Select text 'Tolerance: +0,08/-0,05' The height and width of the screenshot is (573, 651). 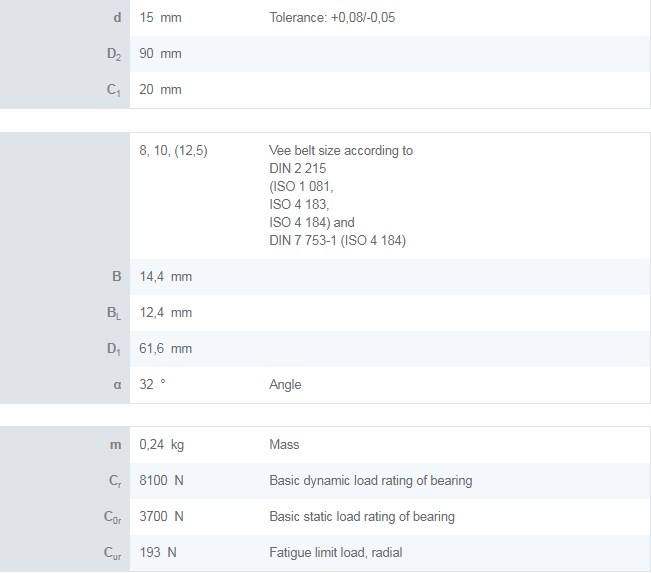point(332,17)
